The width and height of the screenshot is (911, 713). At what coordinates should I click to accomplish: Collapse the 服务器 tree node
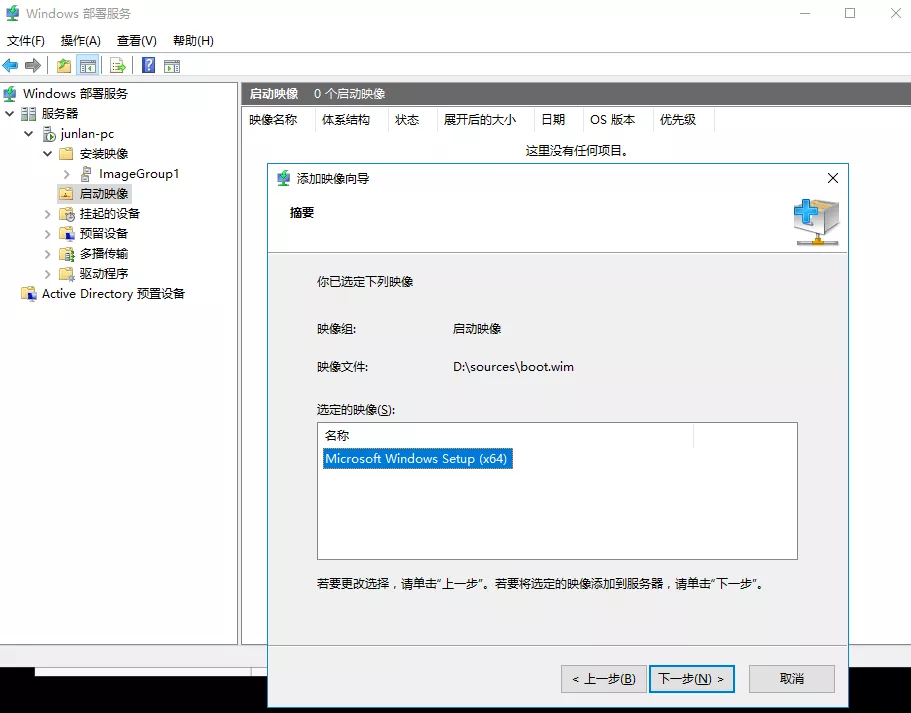coord(10,114)
